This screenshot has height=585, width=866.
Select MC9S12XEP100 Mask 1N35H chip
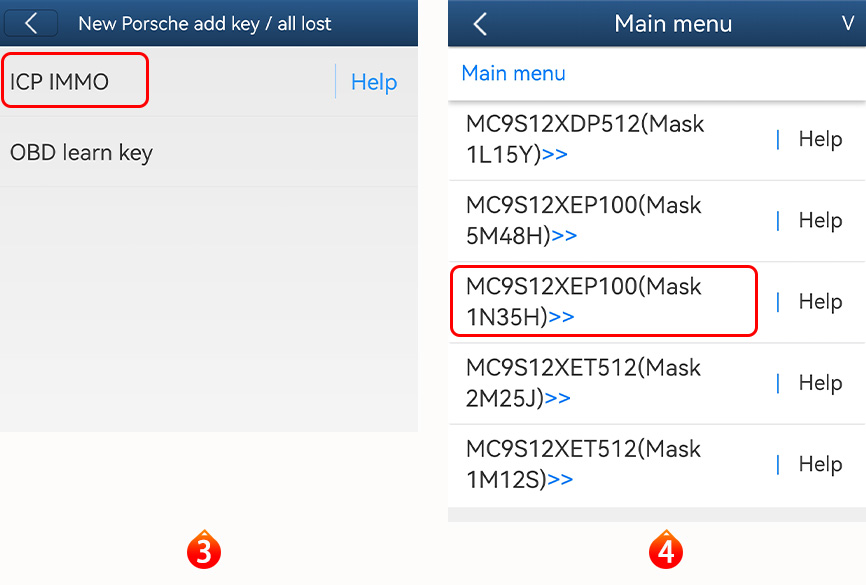click(x=585, y=301)
